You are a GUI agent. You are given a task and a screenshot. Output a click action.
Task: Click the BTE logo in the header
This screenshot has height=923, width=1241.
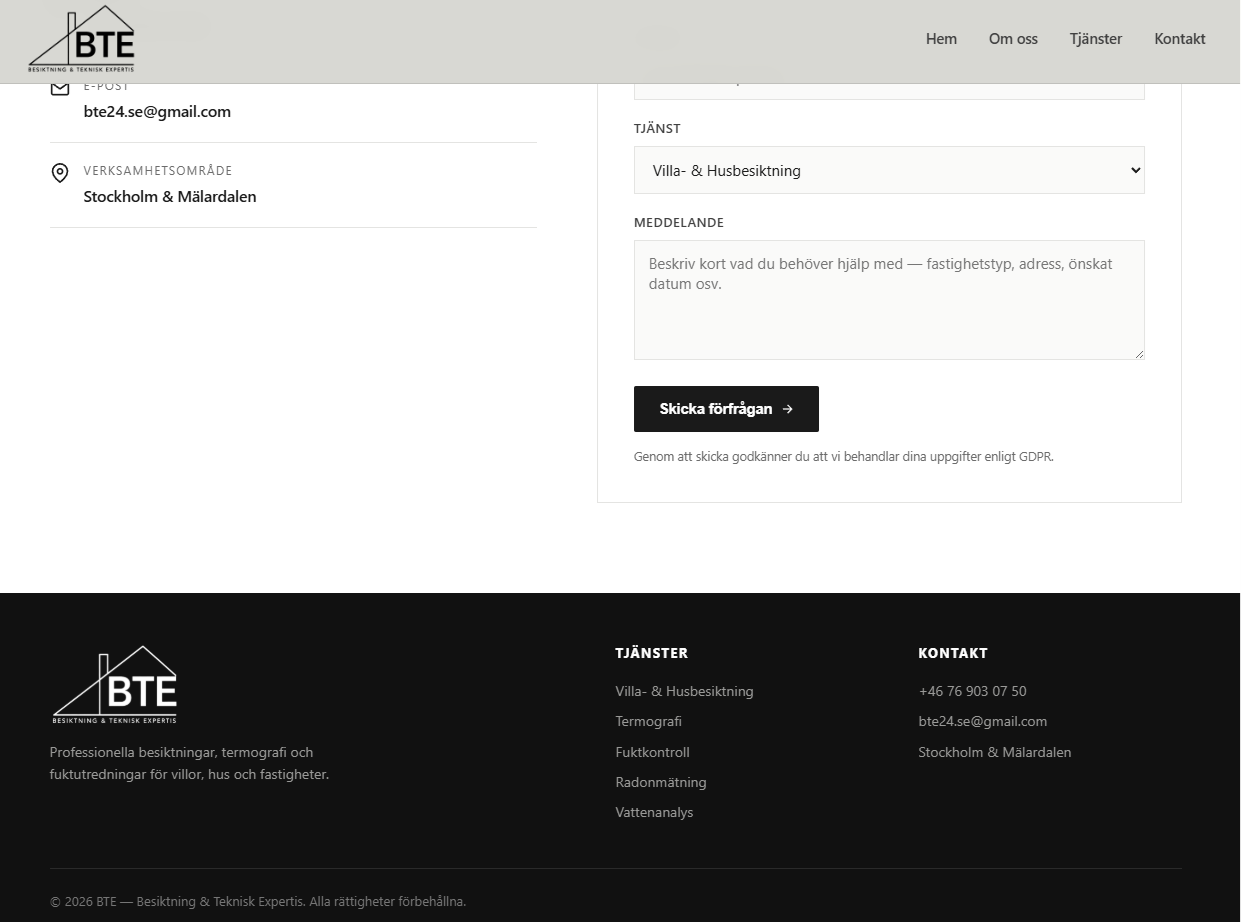(82, 40)
